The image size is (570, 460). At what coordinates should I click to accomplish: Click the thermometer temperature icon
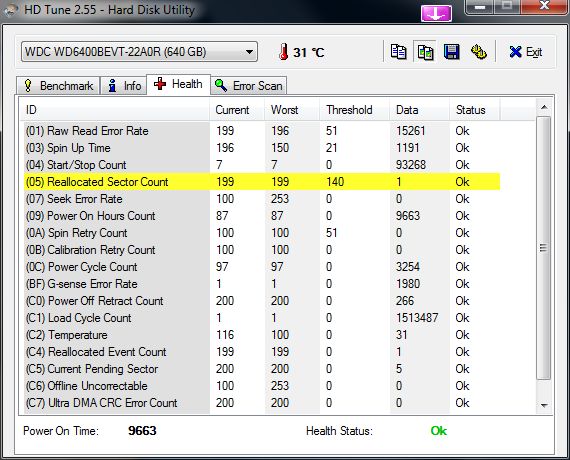284,52
